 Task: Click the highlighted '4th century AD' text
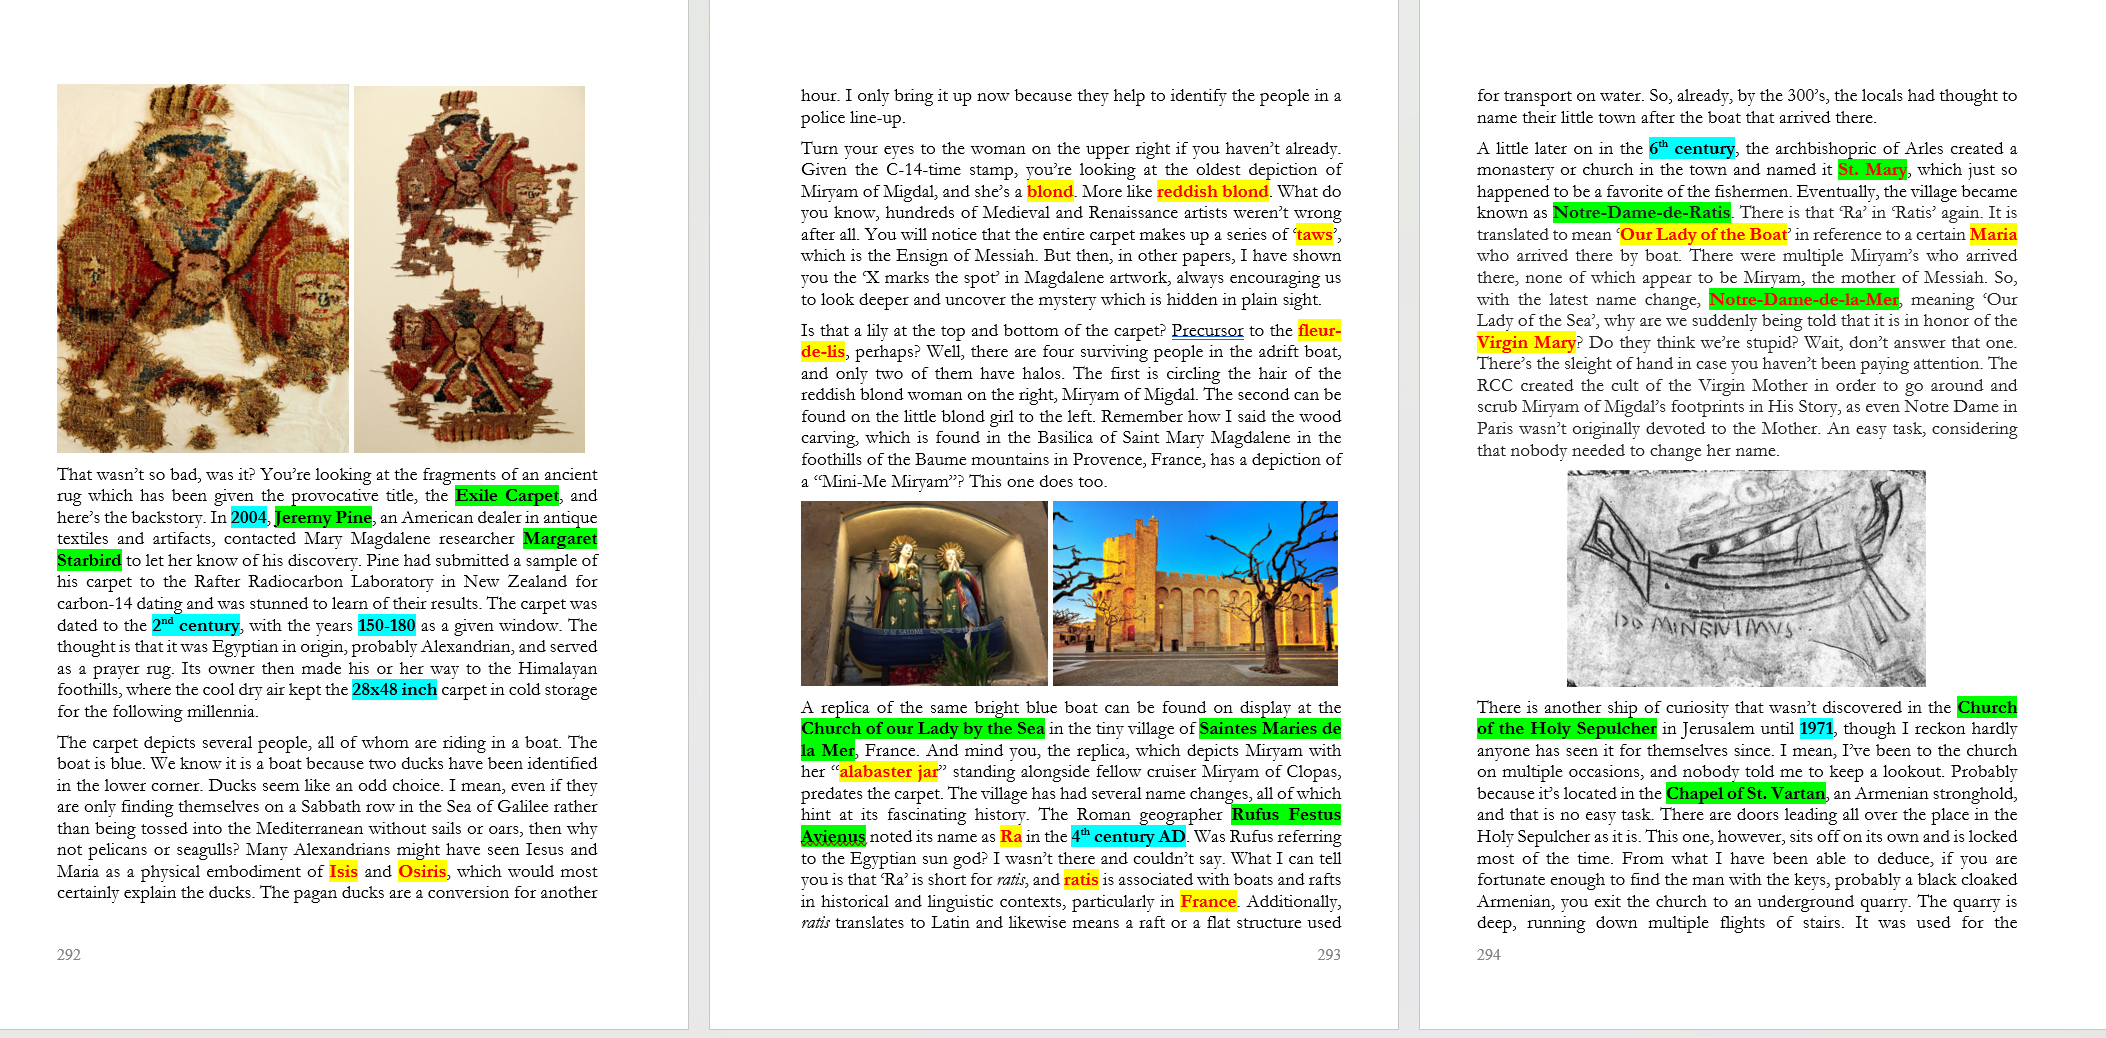[x=1128, y=836]
